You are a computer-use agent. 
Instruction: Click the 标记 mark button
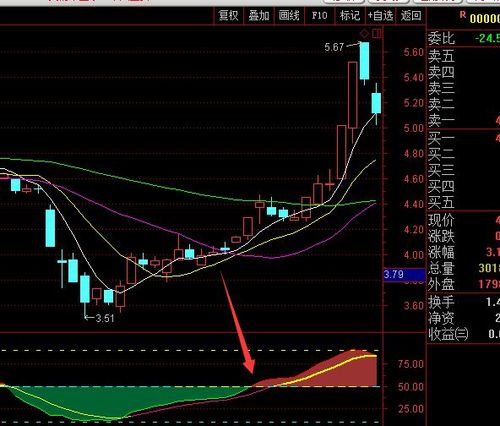point(350,16)
